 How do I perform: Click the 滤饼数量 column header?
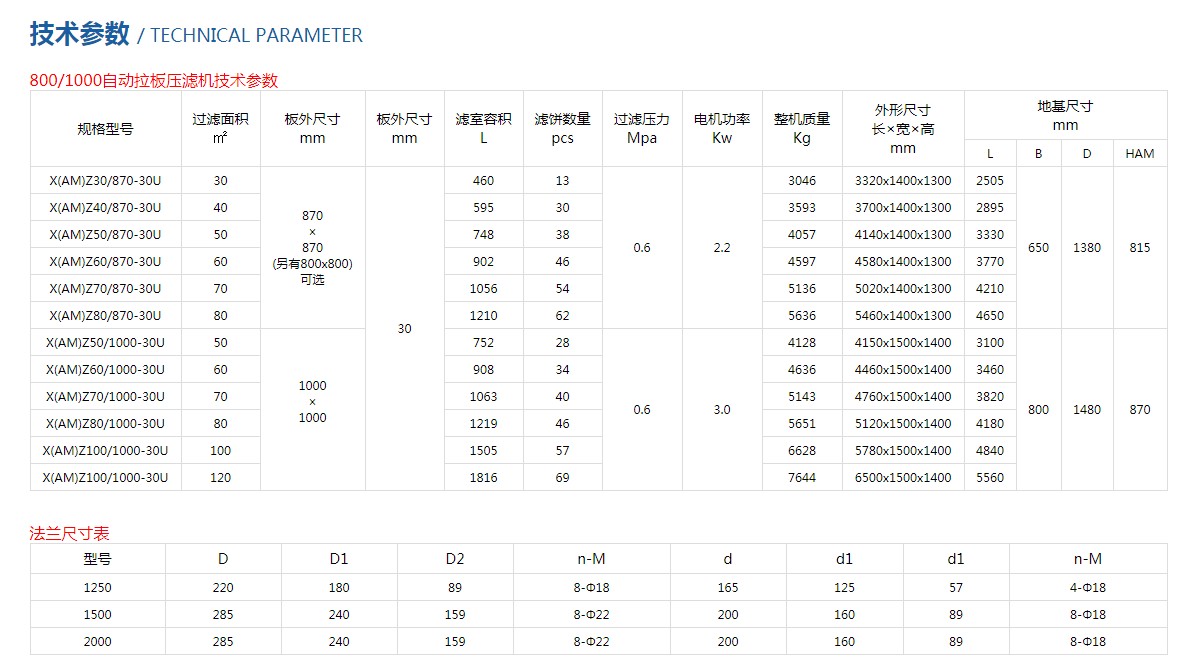pyautogui.click(x=562, y=128)
